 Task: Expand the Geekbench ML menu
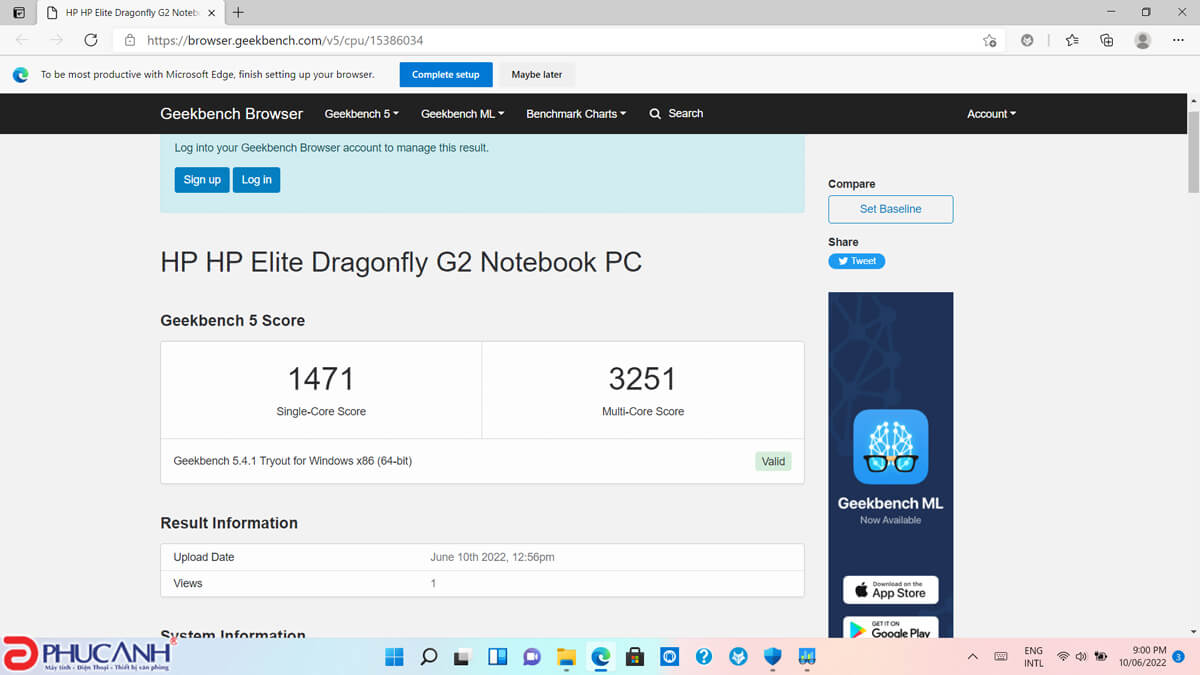pyautogui.click(x=462, y=114)
